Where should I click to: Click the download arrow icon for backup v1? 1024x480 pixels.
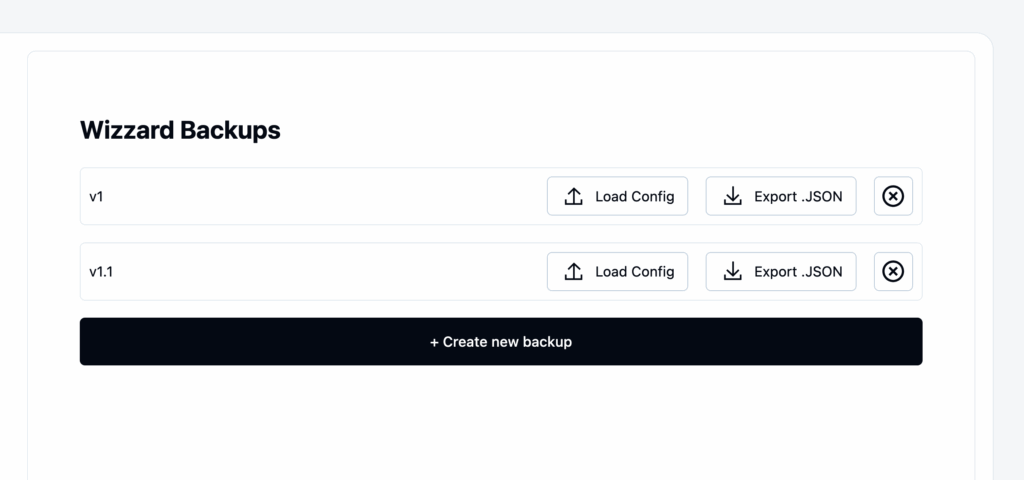(x=733, y=196)
